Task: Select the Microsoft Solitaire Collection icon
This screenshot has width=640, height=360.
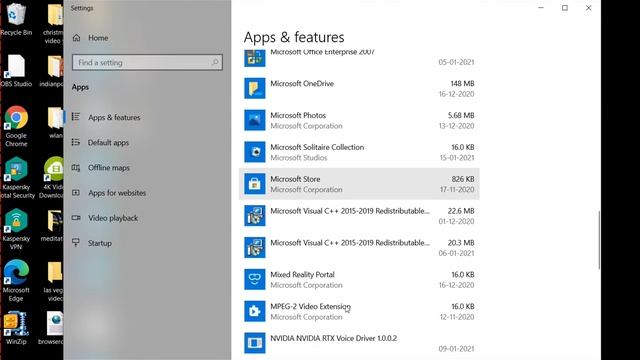Action: [x=255, y=152]
